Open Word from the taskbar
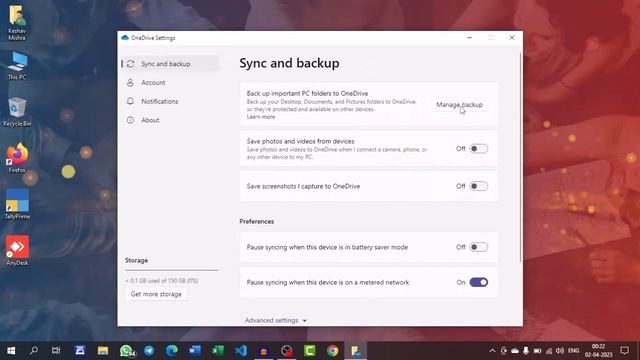640x360 pixels. point(195,351)
